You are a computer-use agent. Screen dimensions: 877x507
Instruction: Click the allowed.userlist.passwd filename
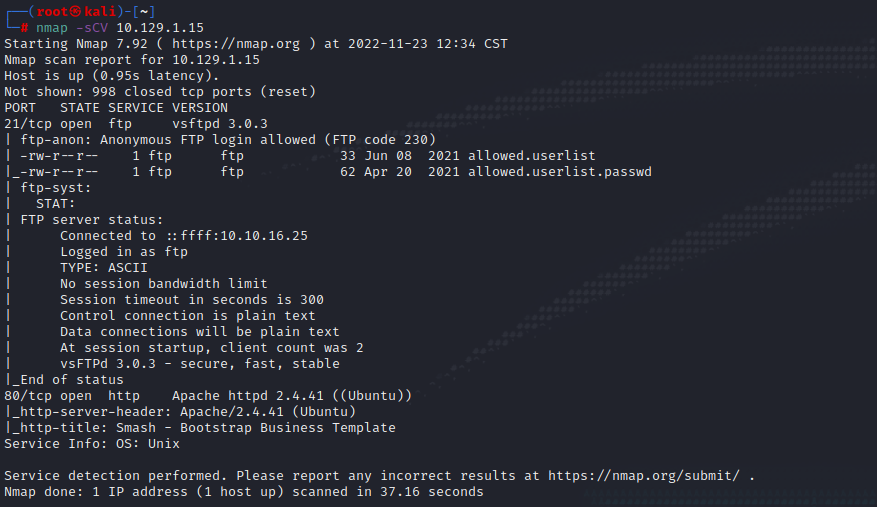tap(559, 172)
